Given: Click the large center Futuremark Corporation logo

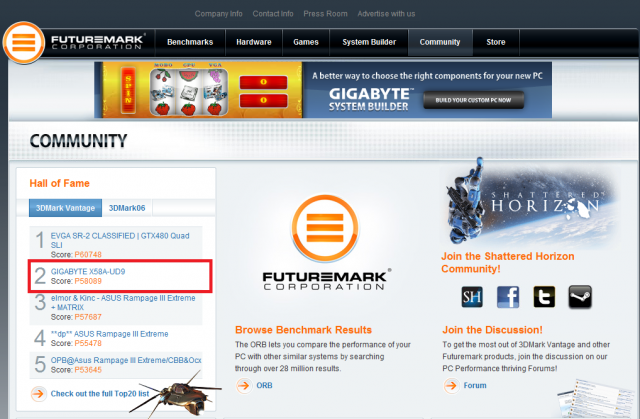Looking at the screenshot, I should tap(325, 243).
